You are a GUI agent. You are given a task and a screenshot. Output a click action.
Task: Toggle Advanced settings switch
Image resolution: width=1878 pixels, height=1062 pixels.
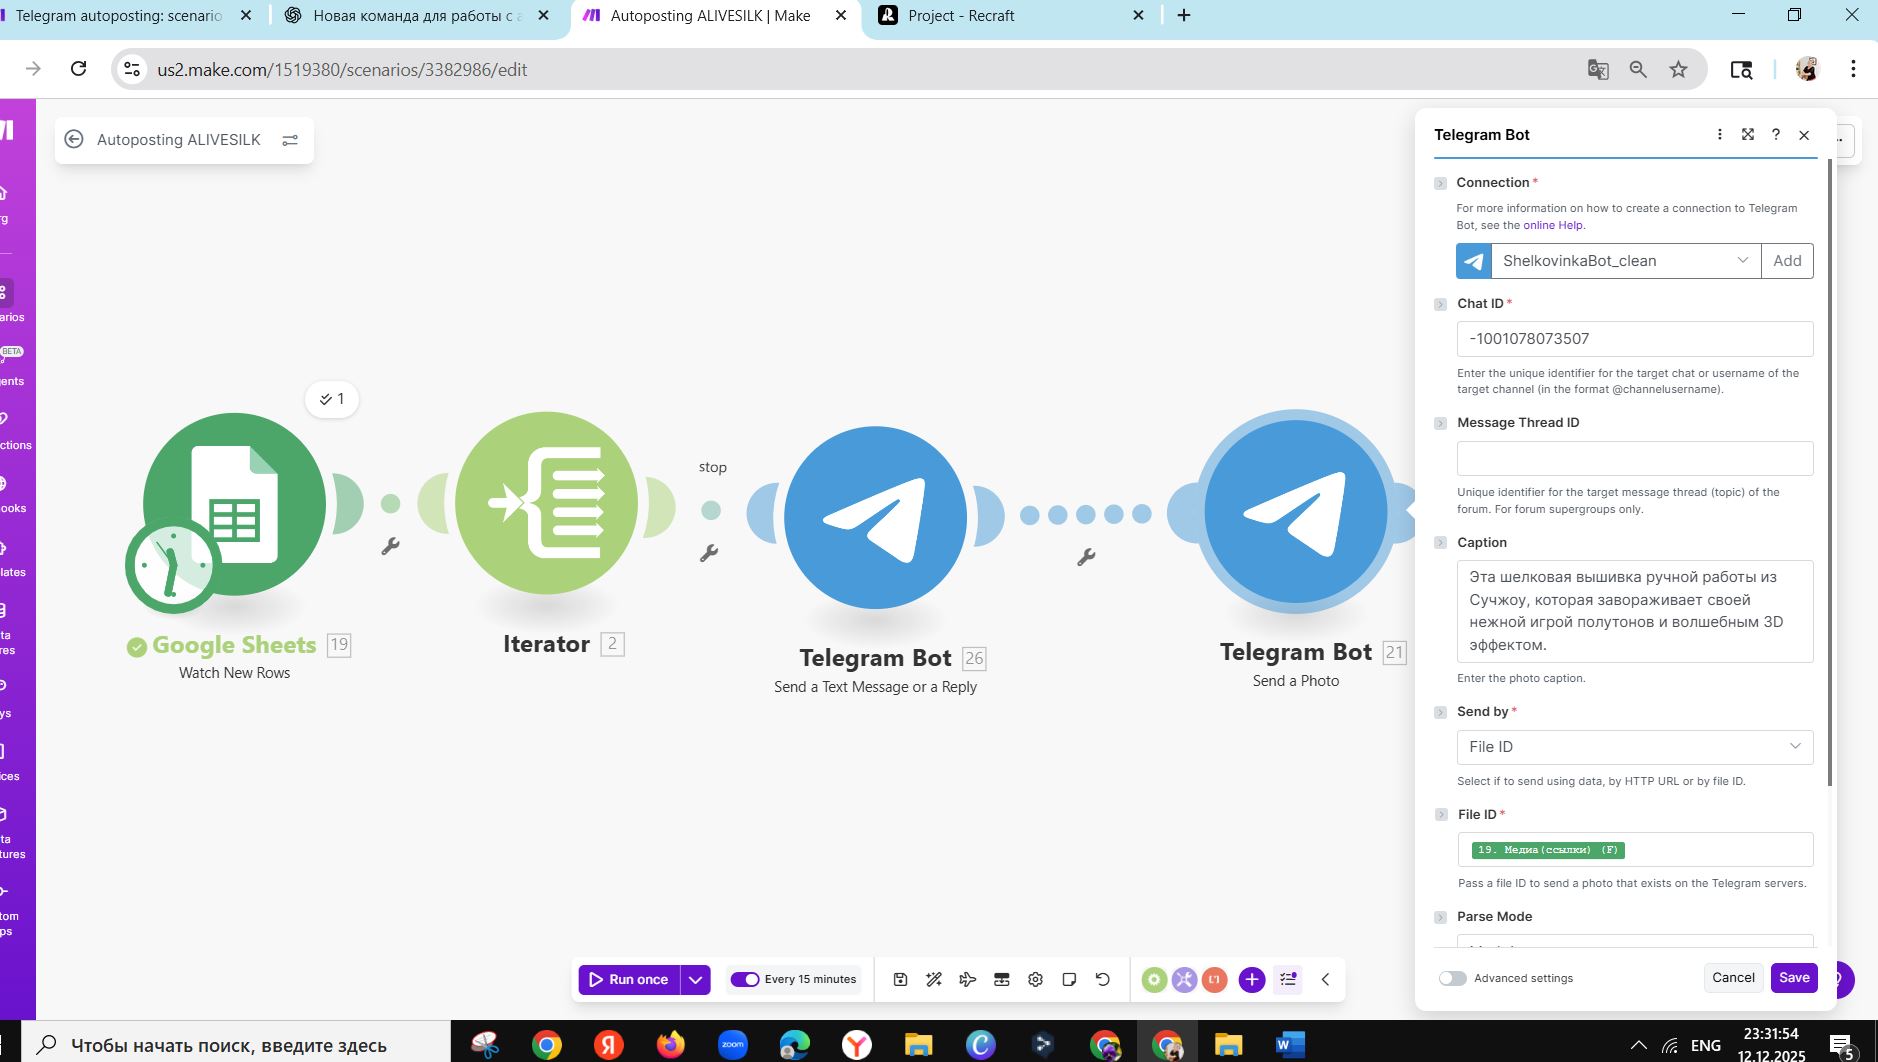pyautogui.click(x=1452, y=978)
